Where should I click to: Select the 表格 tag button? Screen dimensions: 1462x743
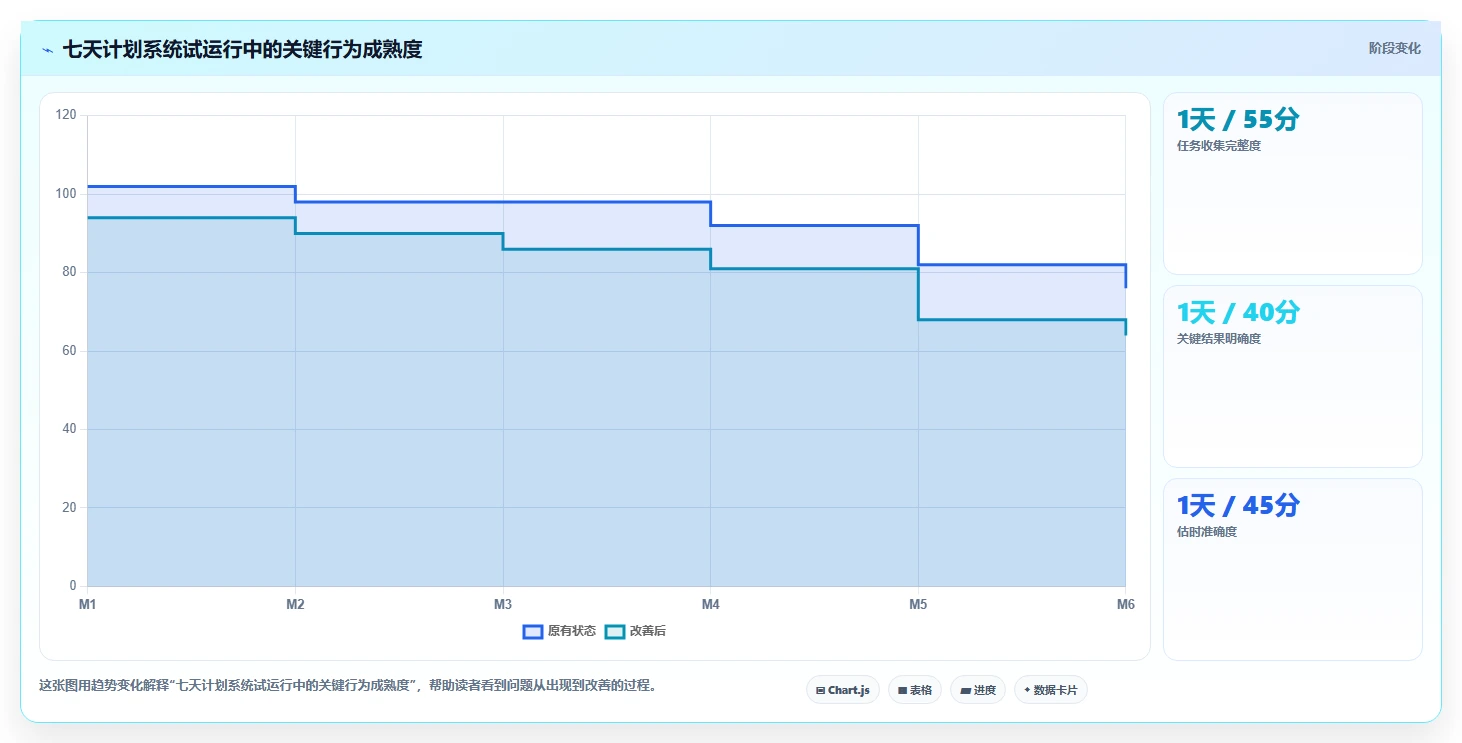pyautogui.click(x=915, y=690)
